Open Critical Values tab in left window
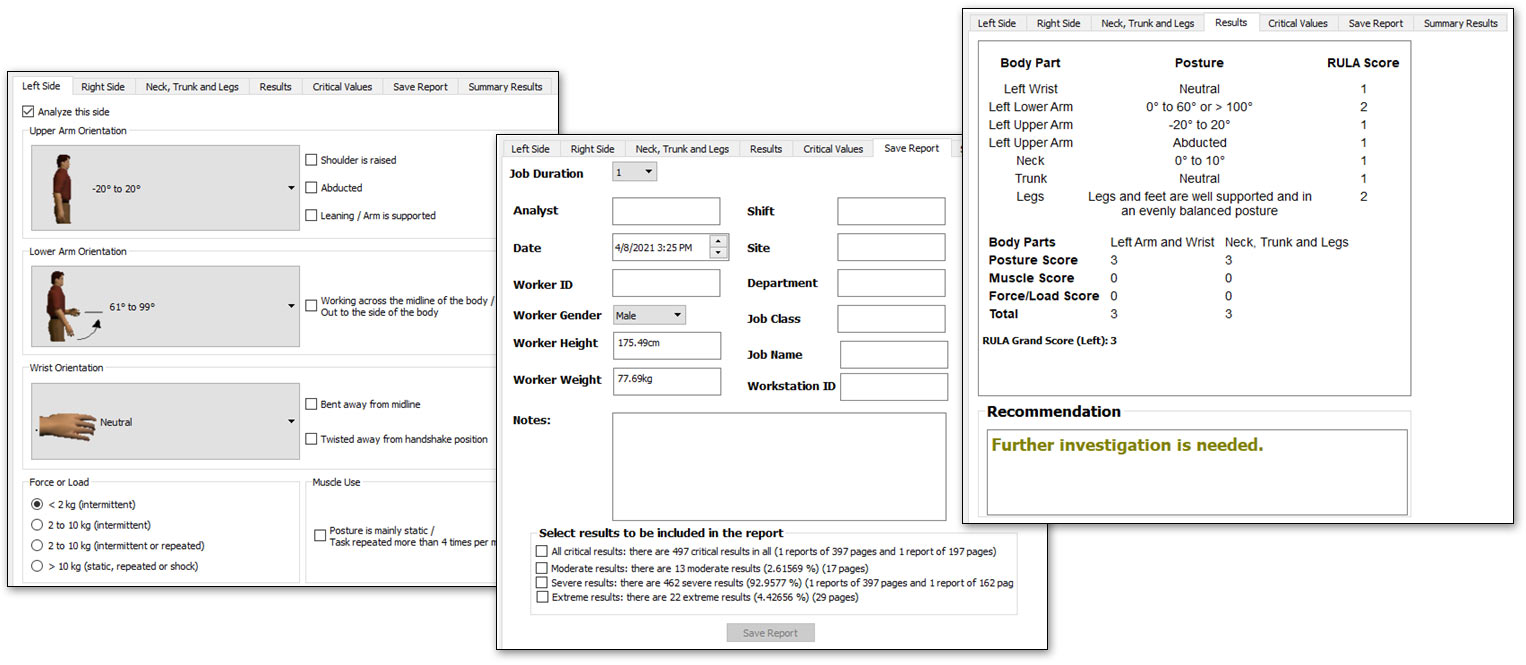The width and height of the screenshot is (1526, 665). pos(342,87)
